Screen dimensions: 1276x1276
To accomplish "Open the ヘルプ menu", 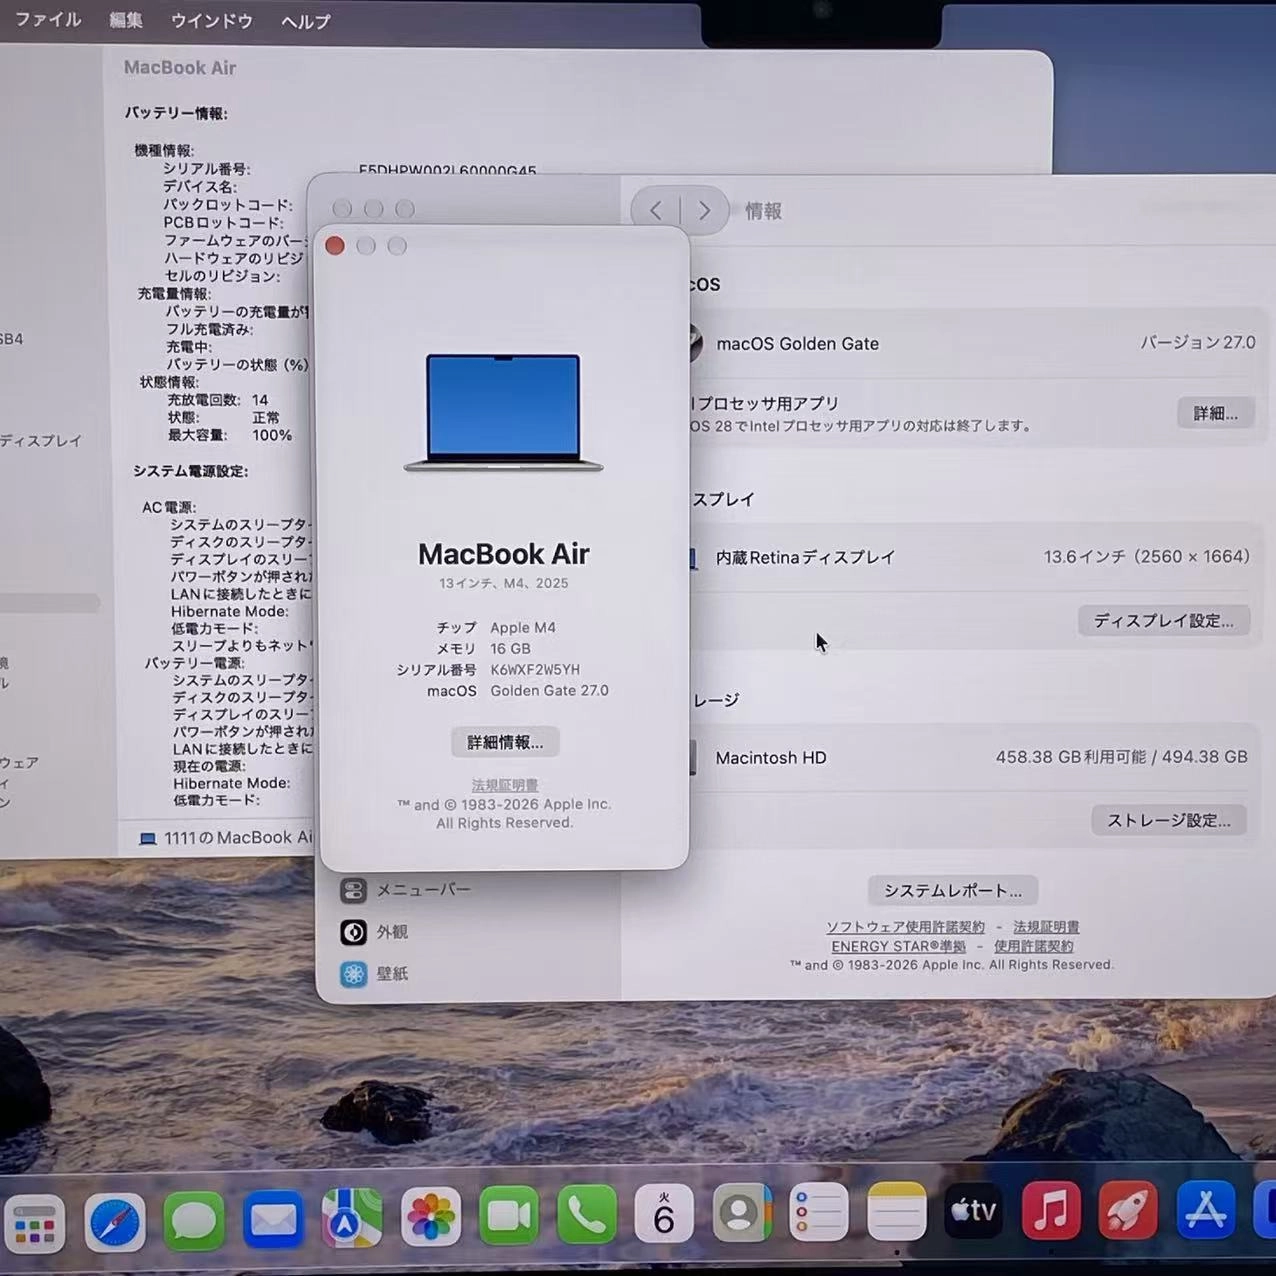I will pyautogui.click(x=305, y=21).
